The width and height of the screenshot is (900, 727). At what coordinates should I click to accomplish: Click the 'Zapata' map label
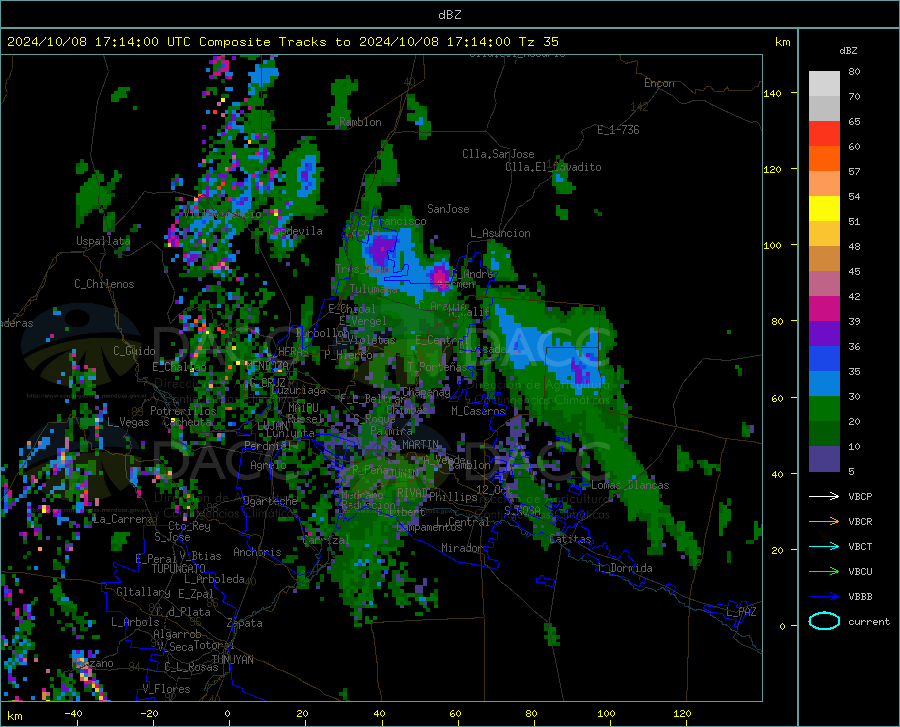point(245,623)
